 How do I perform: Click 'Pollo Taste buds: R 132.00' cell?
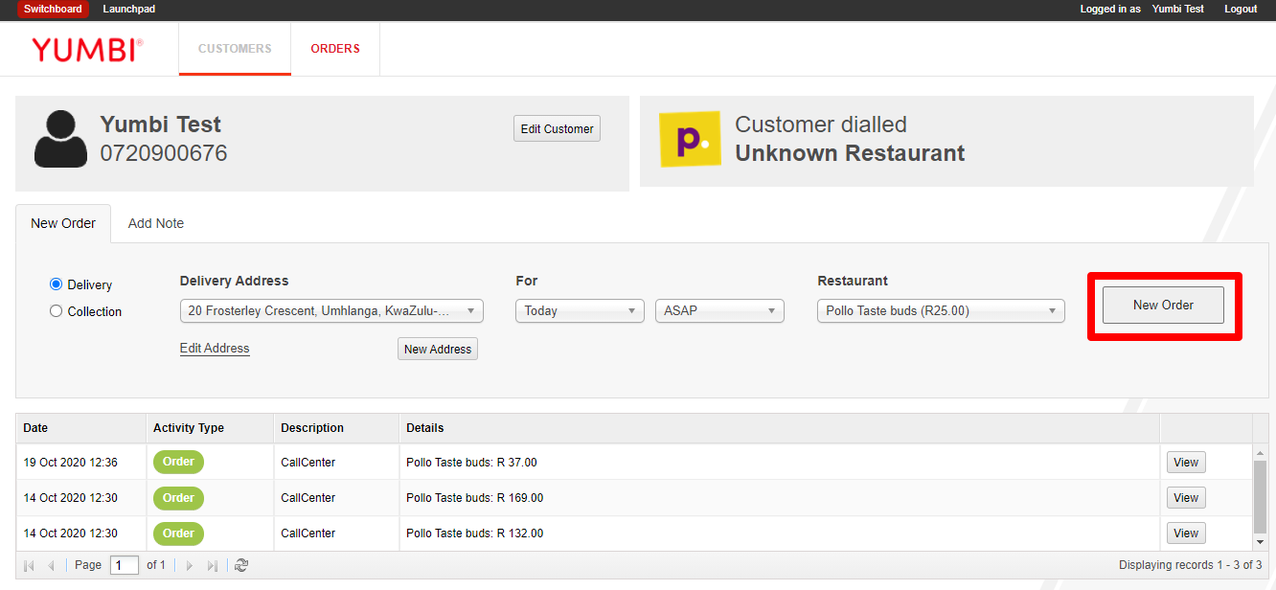pyautogui.click(x=779, y=533)
